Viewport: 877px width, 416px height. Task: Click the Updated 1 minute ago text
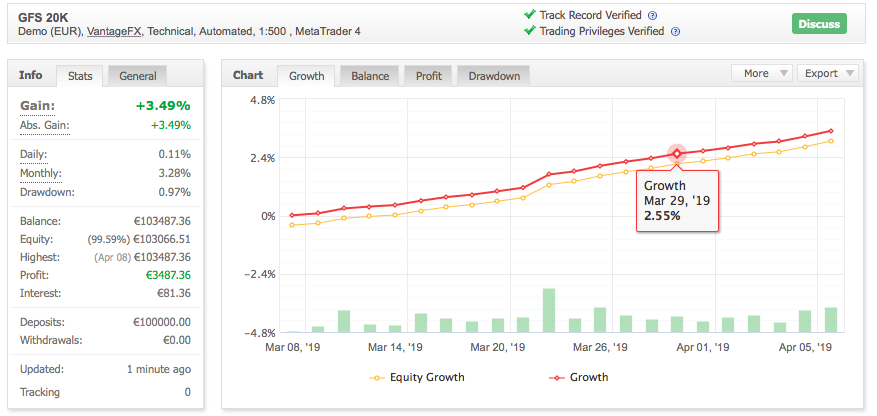(159, 370)
